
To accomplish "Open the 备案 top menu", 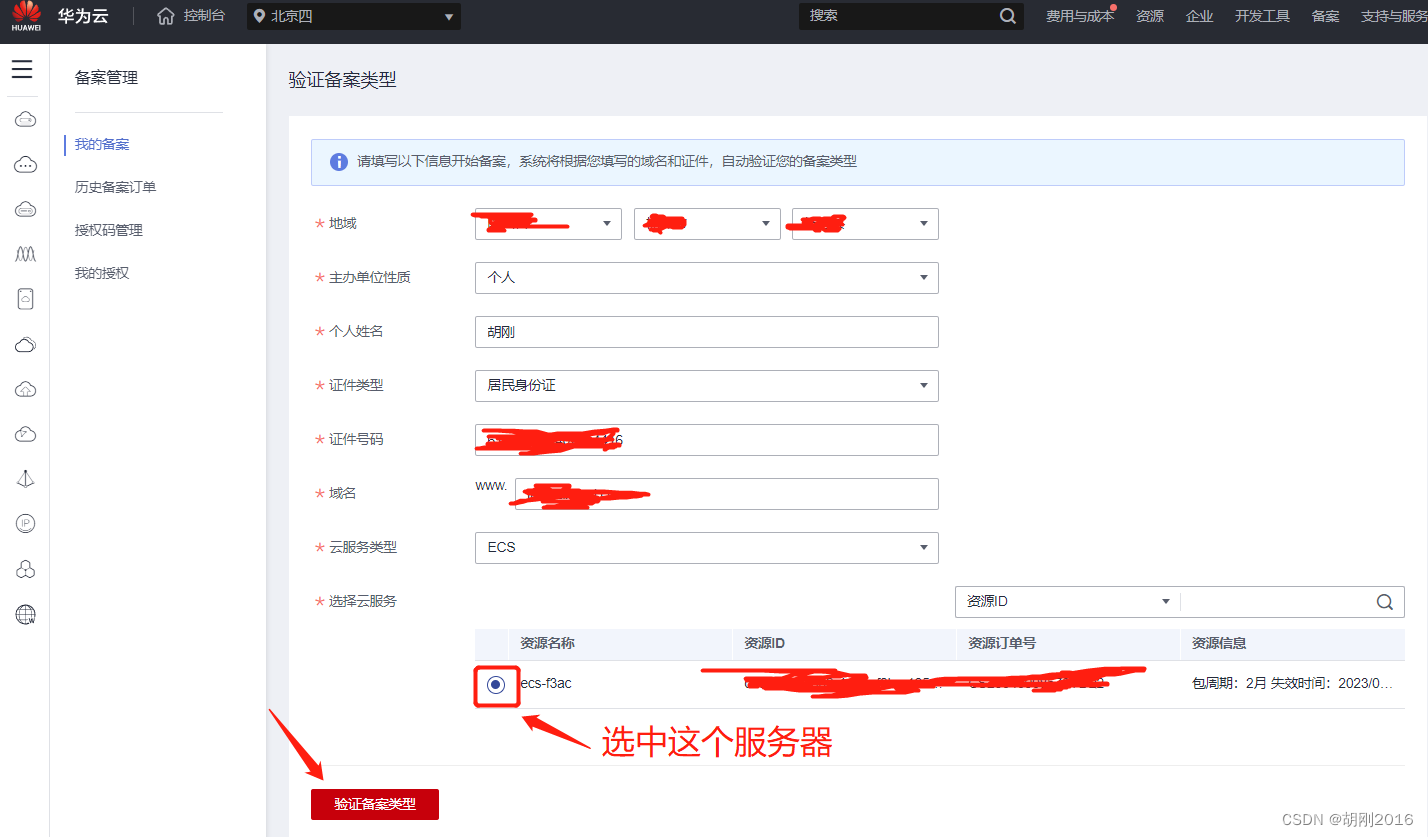I will tap(1325, 16).
